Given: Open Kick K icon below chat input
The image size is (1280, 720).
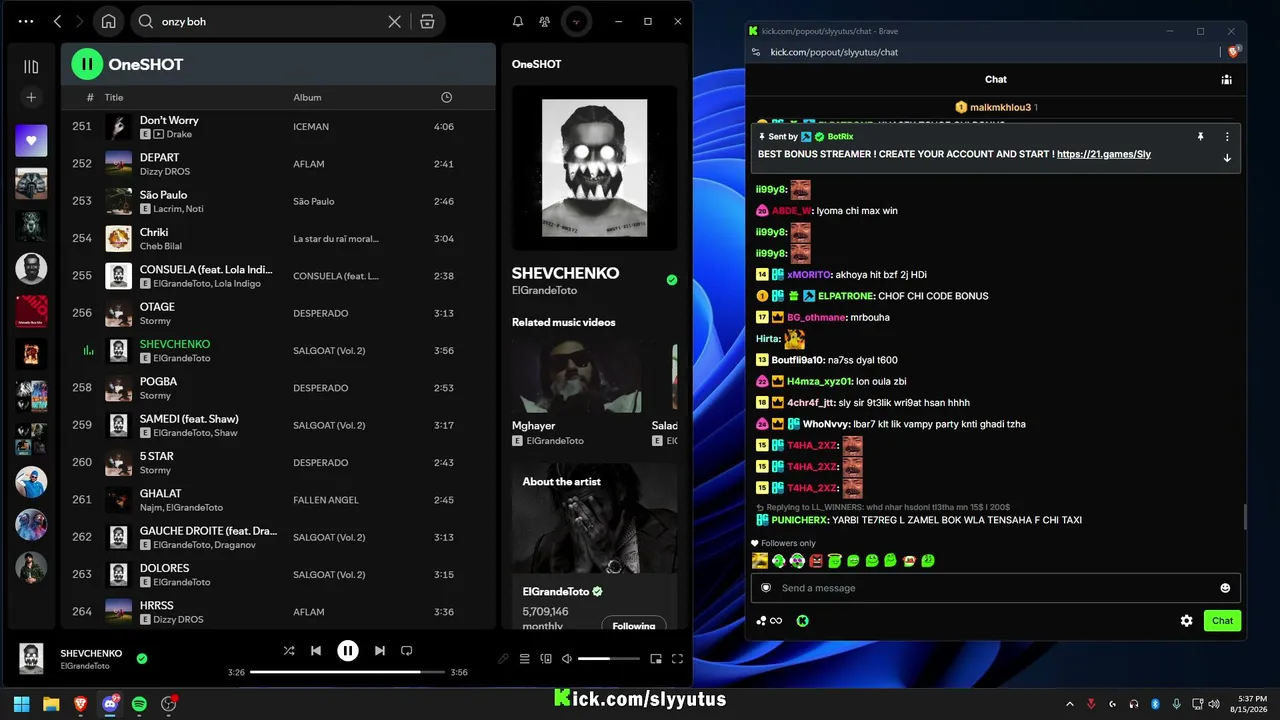Looking at the screenshot, I should pyautogui.click(x=802, y=621).
